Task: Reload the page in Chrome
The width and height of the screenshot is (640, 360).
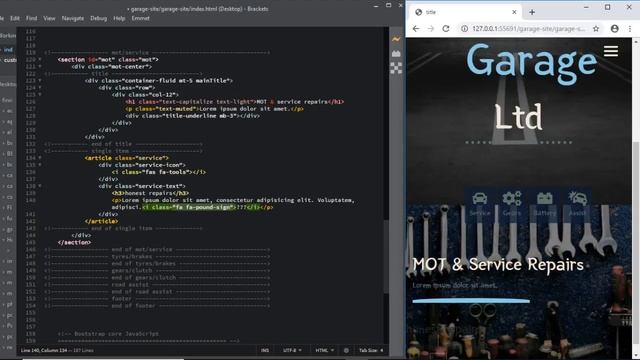Action: (446, 29)
